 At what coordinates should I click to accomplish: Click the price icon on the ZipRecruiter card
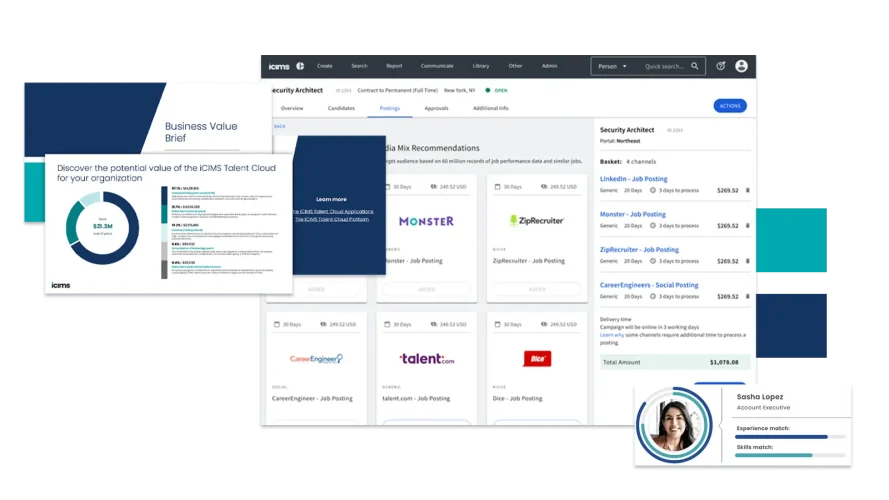[x=544, y=187]
